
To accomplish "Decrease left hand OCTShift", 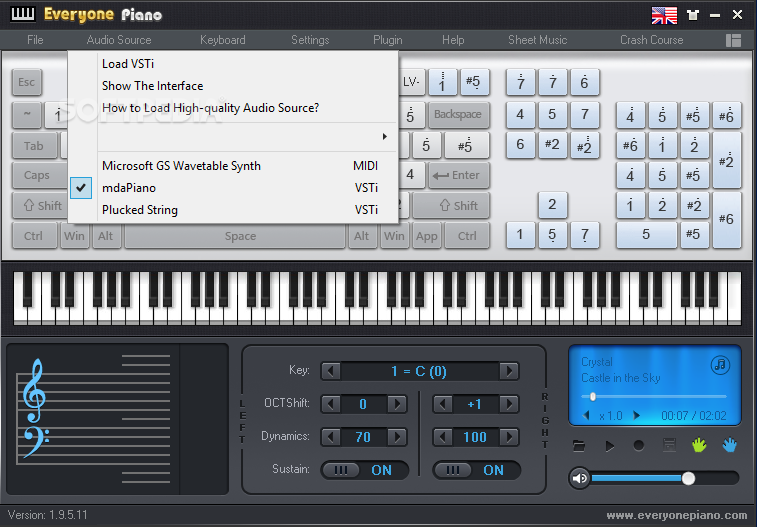I will 331,404.
